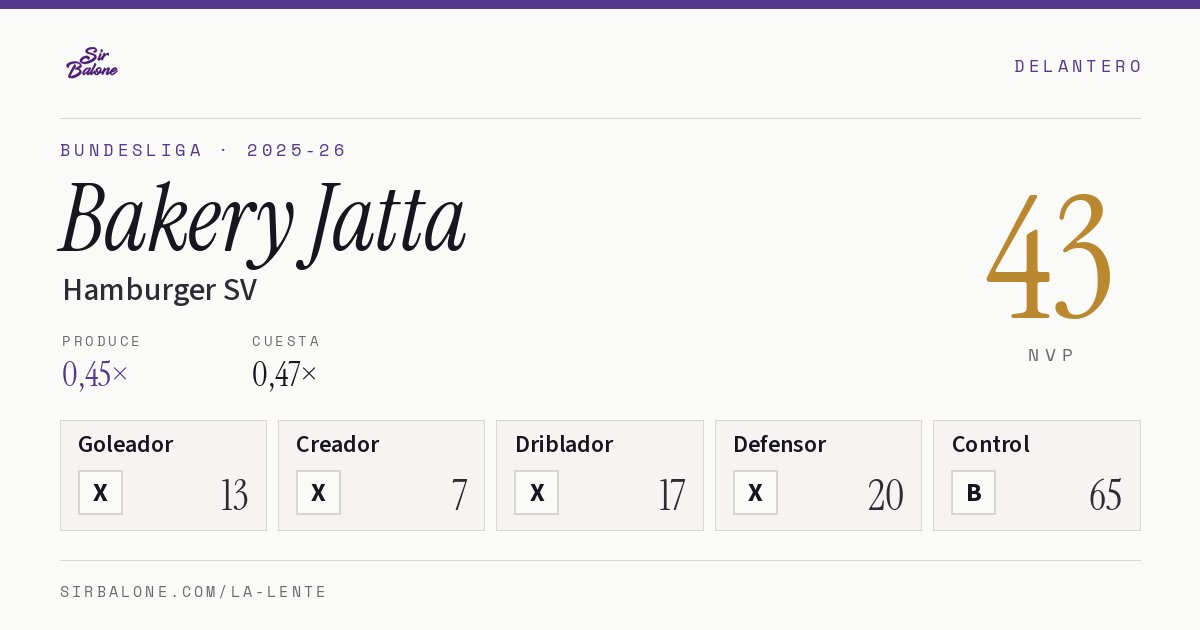Select the X grade badge in Driblador
The height and width of the screenshot is (630, 1200).
click(537, 492)
